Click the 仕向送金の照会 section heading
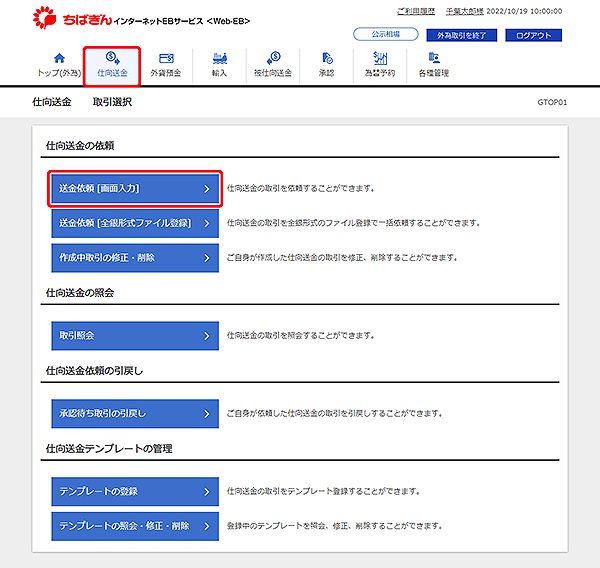The height and width of the screenshot is (568, 600). 80,293
